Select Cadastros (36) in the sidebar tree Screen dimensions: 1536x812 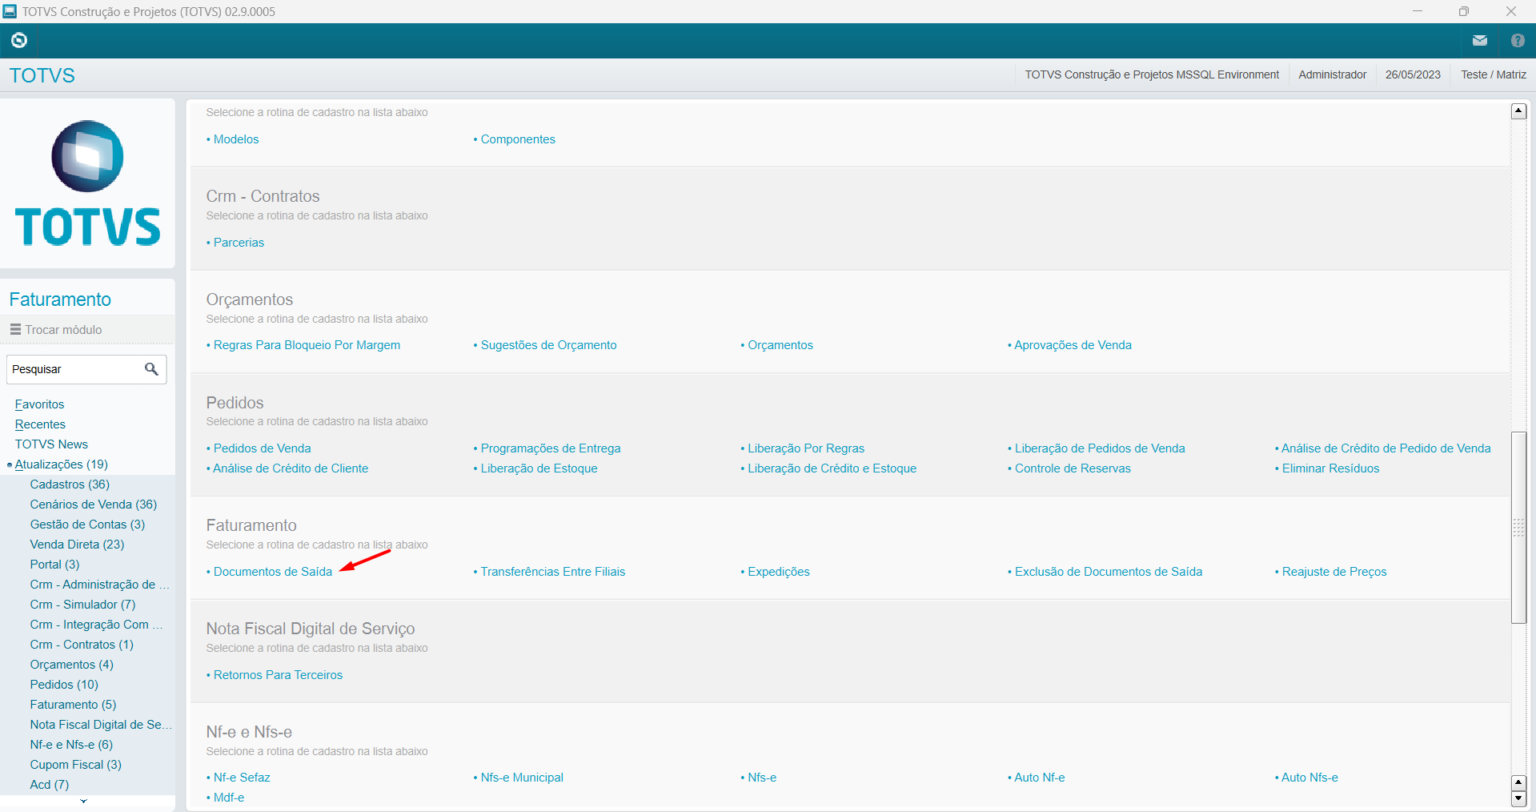(x=69, y=484)
